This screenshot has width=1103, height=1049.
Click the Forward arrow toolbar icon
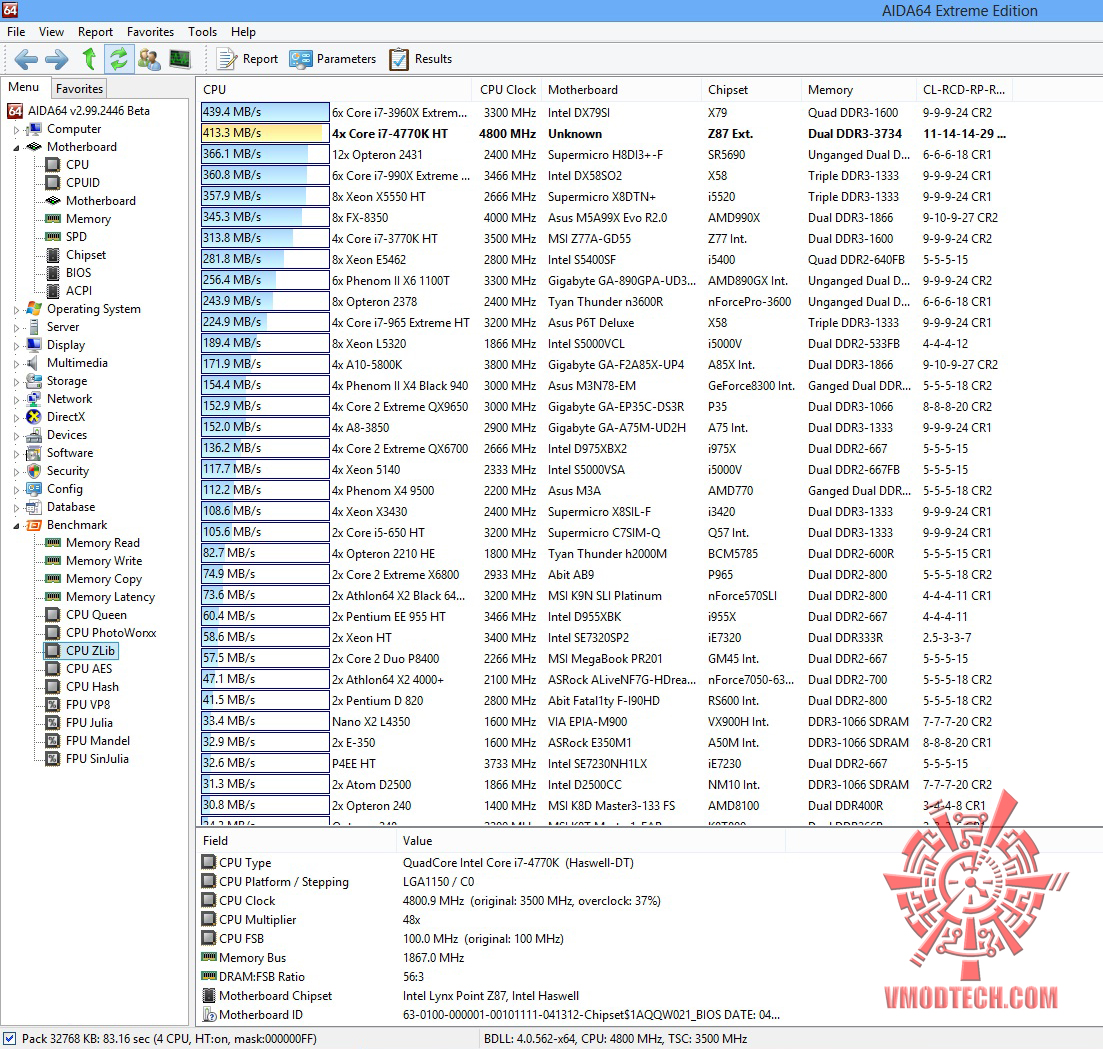coord(56,59)
